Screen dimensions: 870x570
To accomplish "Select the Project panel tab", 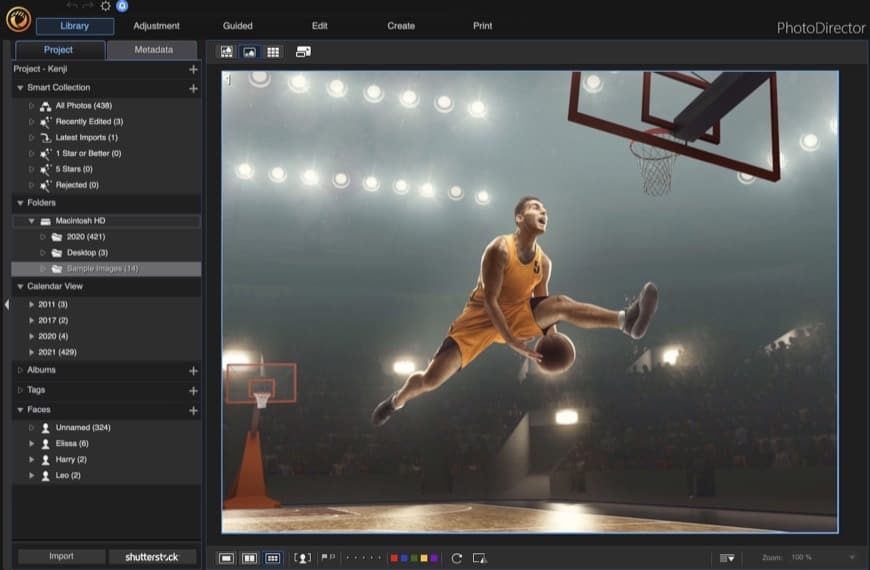I will click(60, 50).
